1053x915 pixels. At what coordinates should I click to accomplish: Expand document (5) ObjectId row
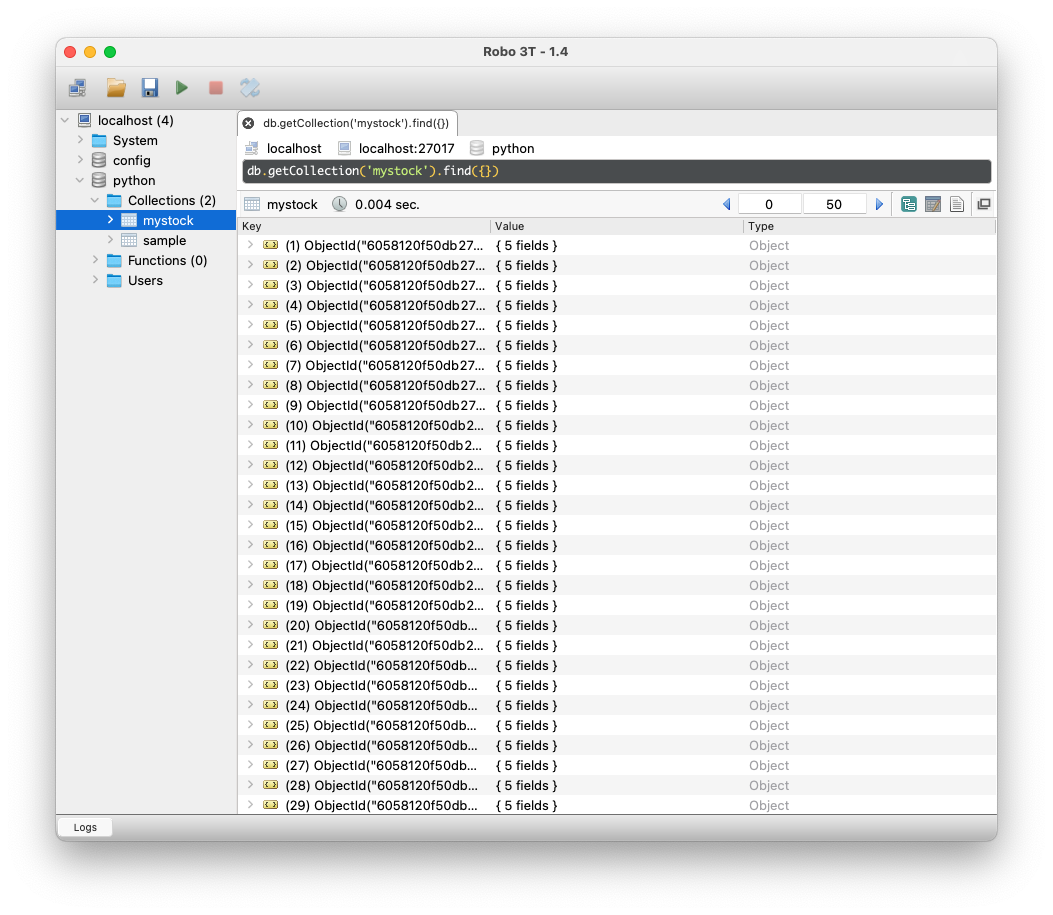(250, 325)
